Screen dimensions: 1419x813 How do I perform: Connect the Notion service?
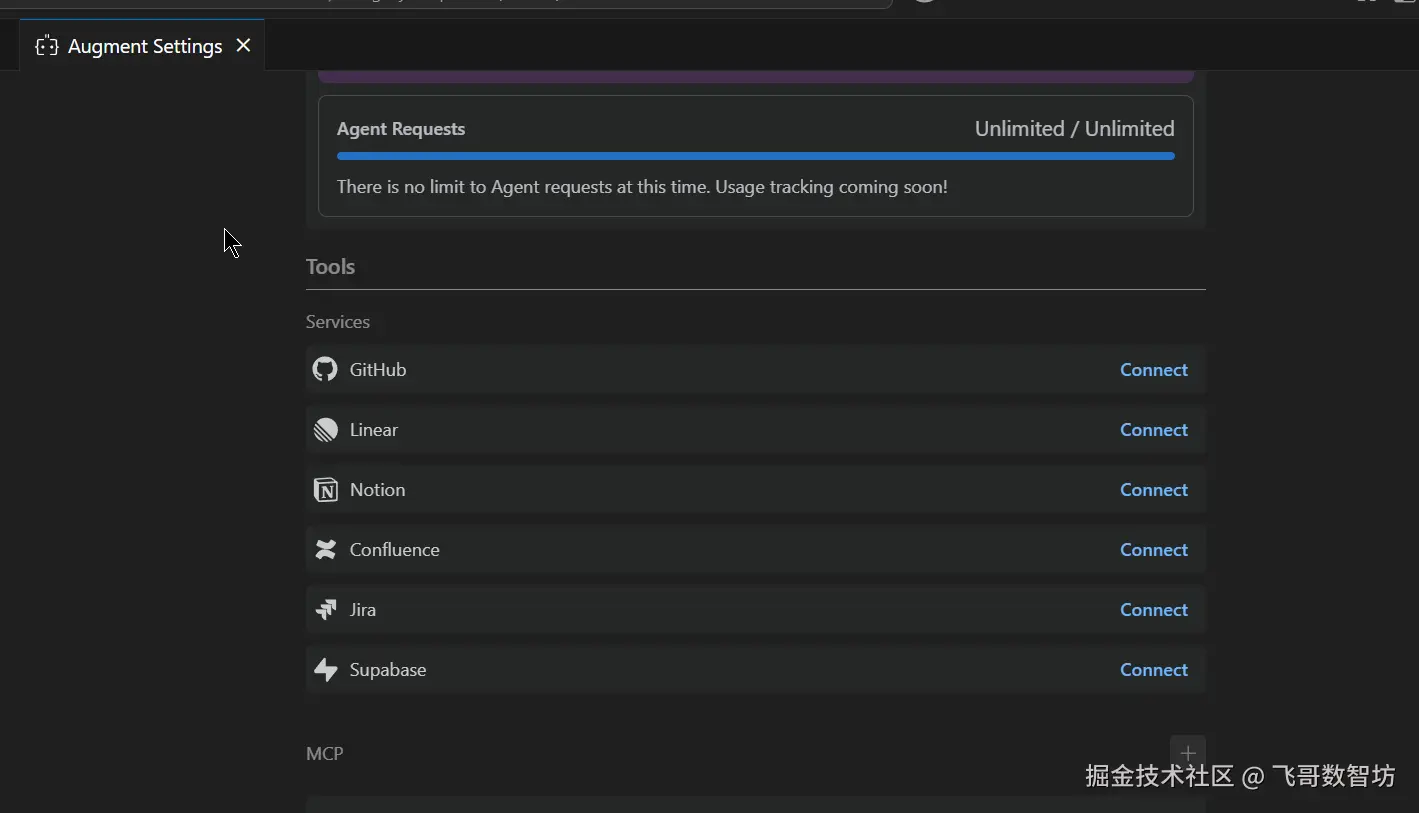1154,490
